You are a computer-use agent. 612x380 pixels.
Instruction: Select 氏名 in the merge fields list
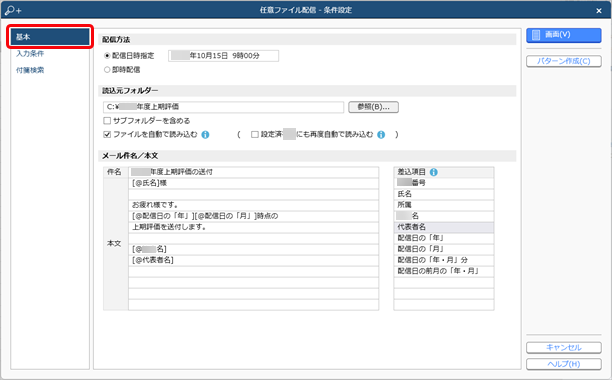point(444,194)
